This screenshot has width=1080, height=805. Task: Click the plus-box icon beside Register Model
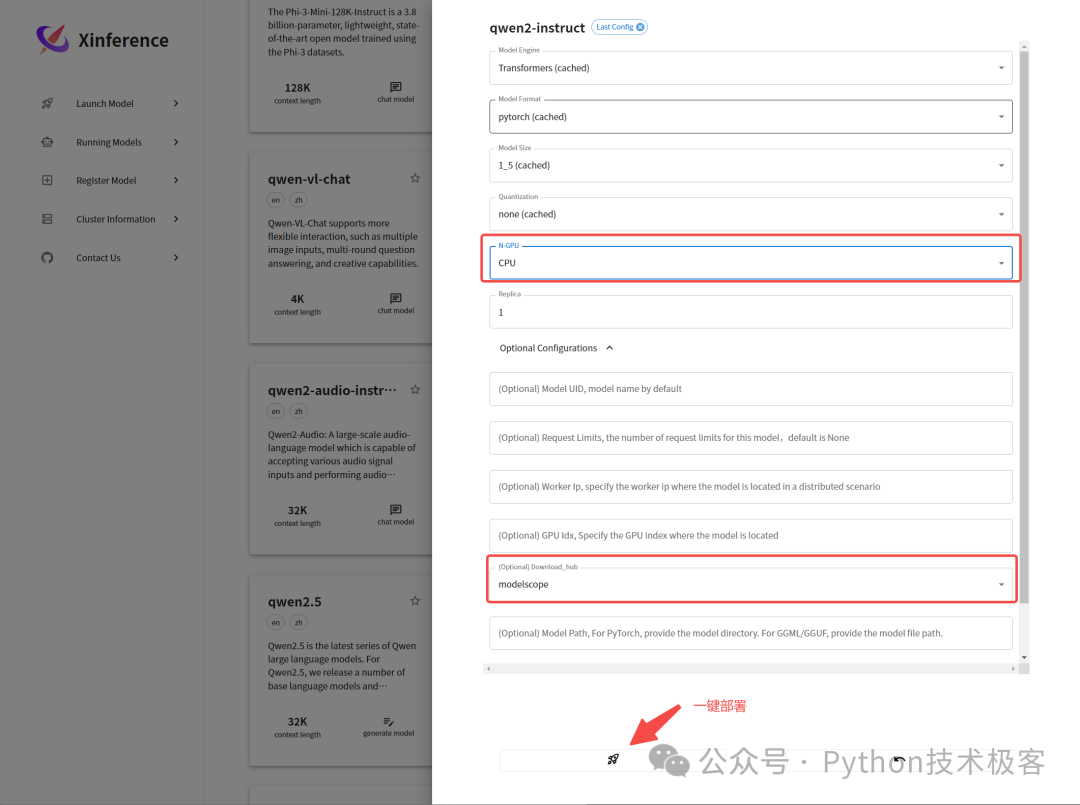coord(47,180)
